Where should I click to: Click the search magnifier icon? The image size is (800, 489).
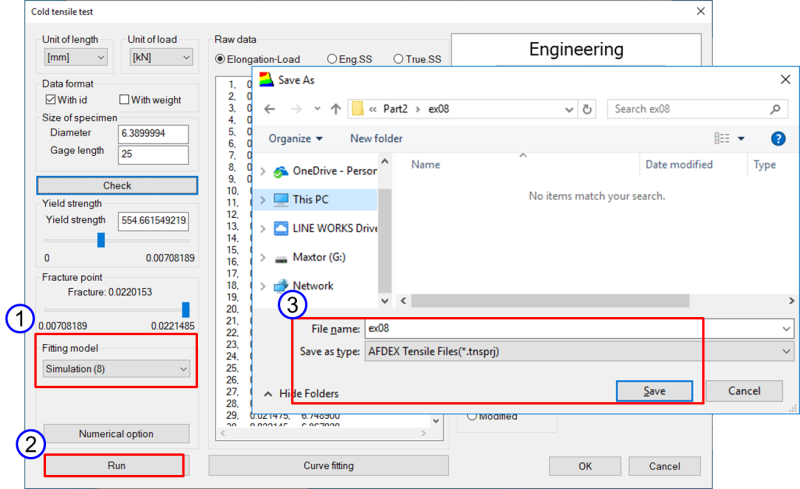775,109
